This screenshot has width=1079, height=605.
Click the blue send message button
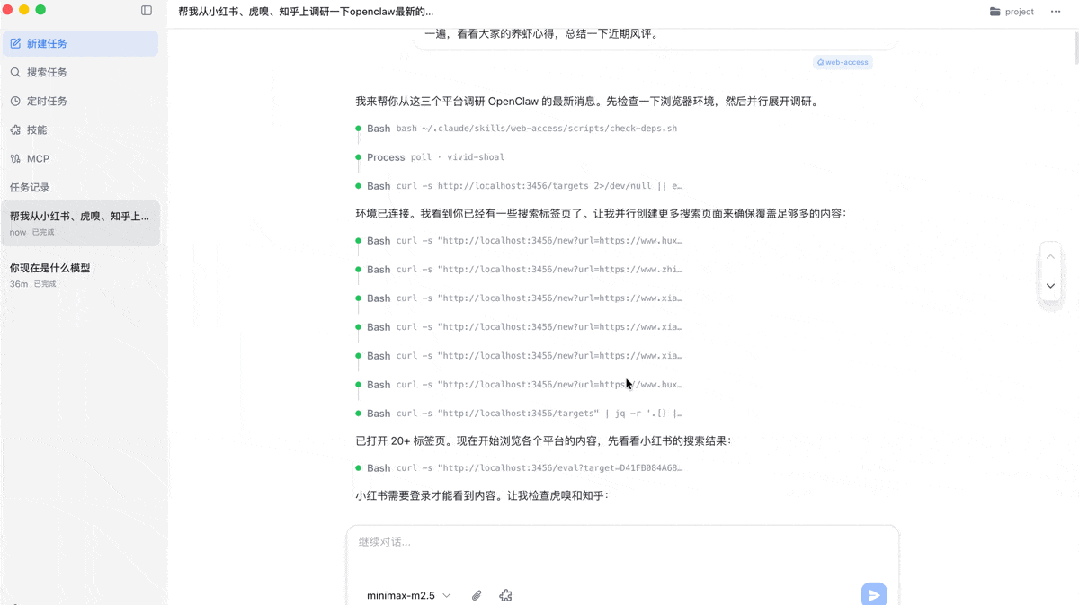[873, 593]
